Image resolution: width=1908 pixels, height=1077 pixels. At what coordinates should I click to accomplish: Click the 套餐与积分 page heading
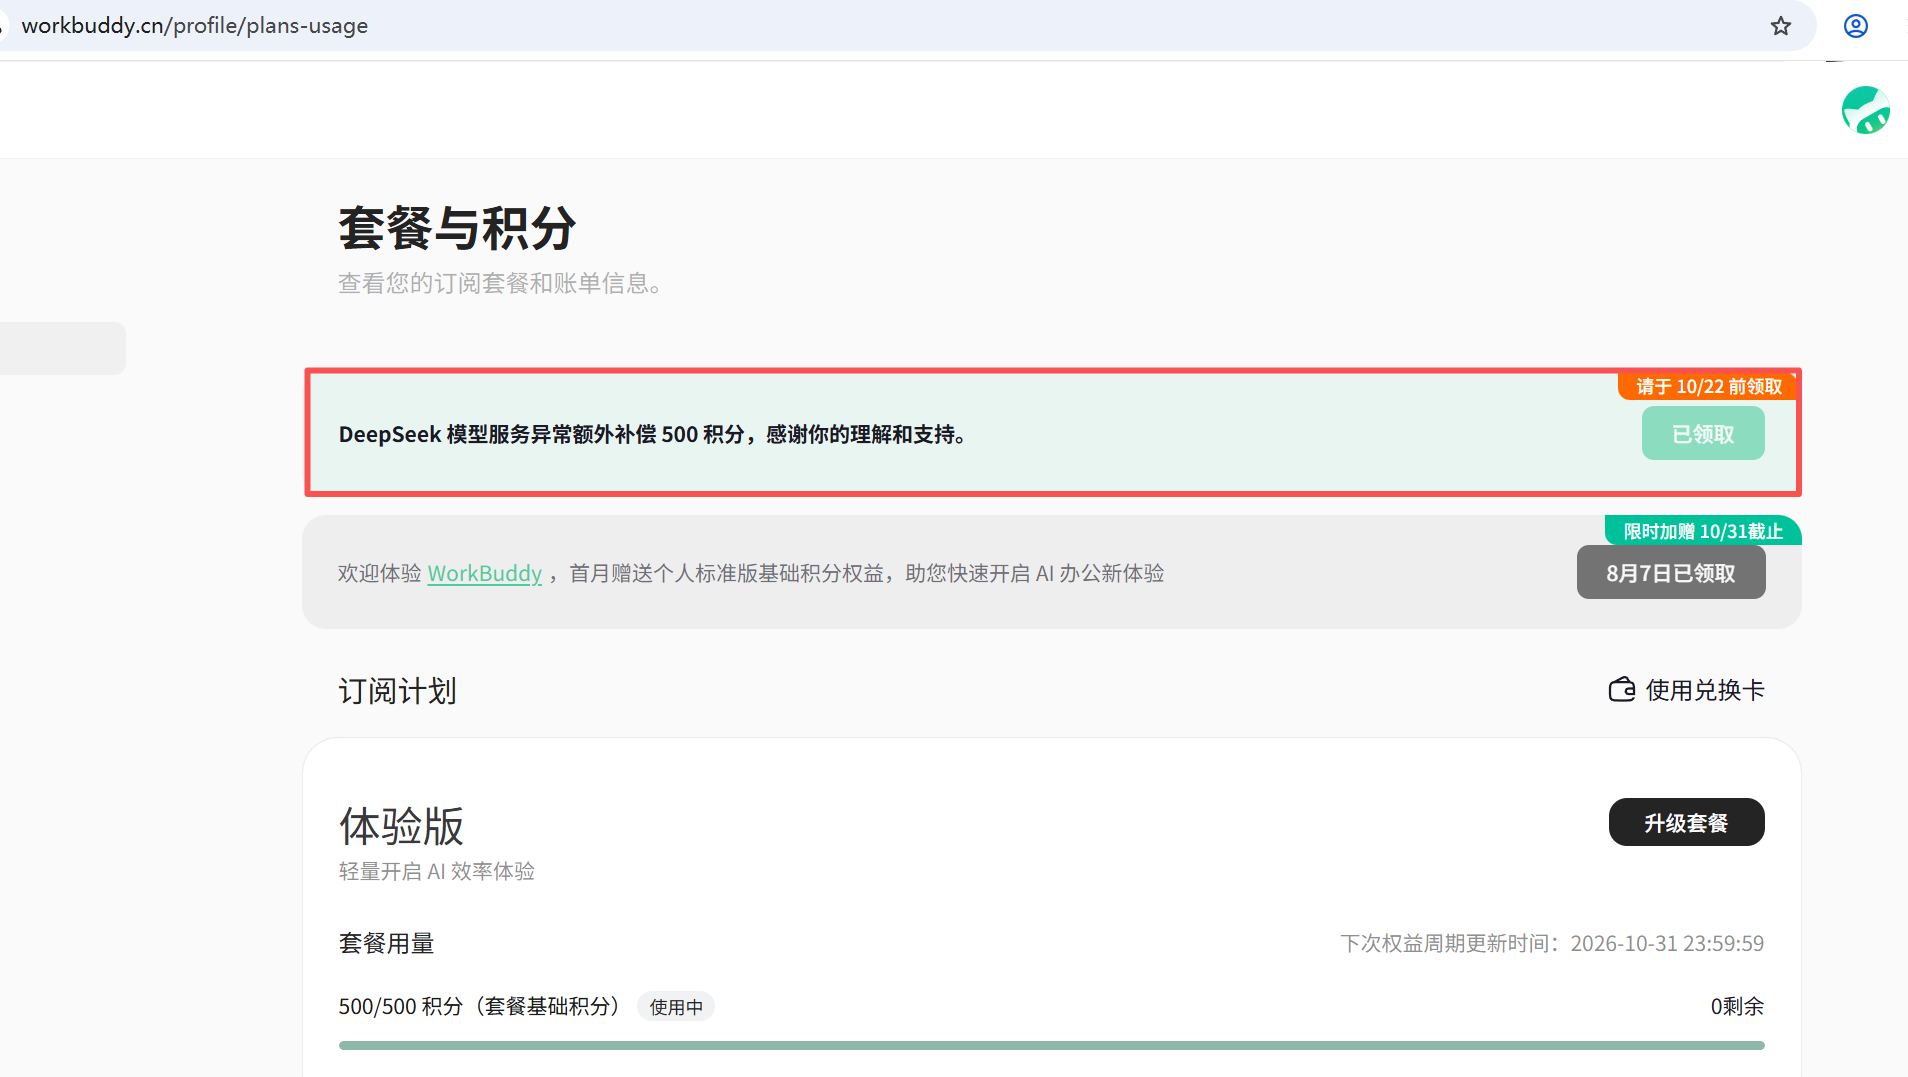[x=457, y=228]
